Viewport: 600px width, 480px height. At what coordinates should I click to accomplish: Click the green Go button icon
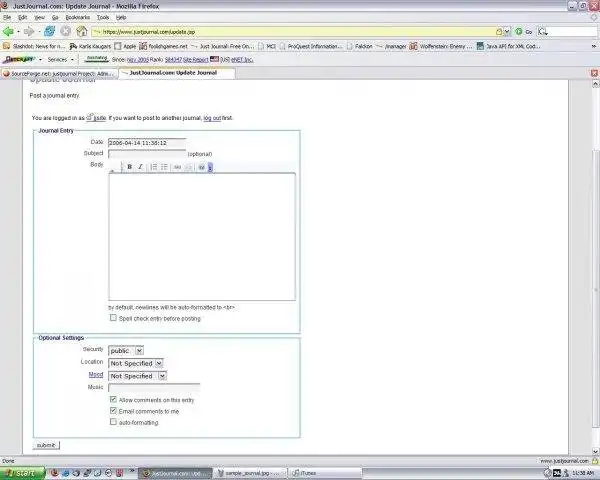[x=519, y=32]
